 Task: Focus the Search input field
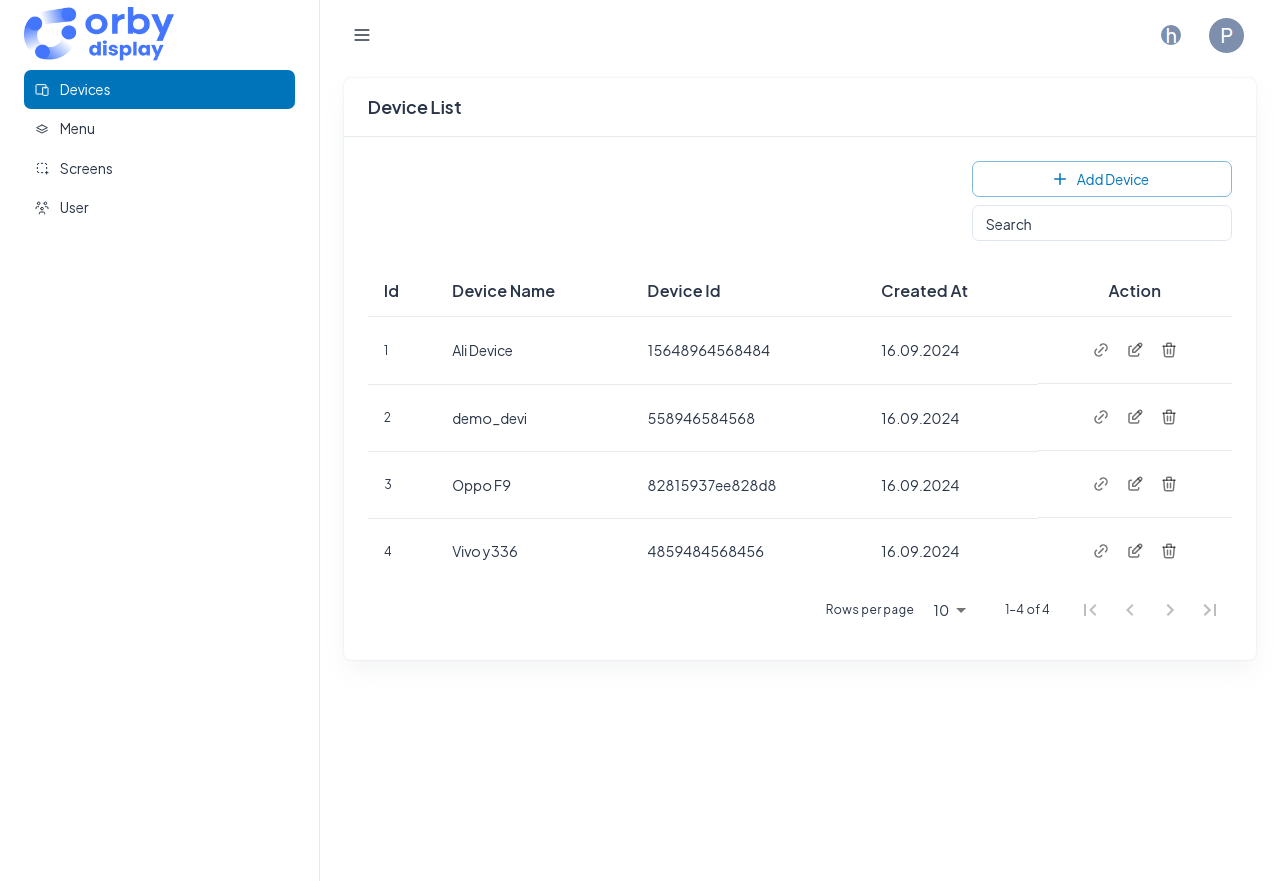1101,224
